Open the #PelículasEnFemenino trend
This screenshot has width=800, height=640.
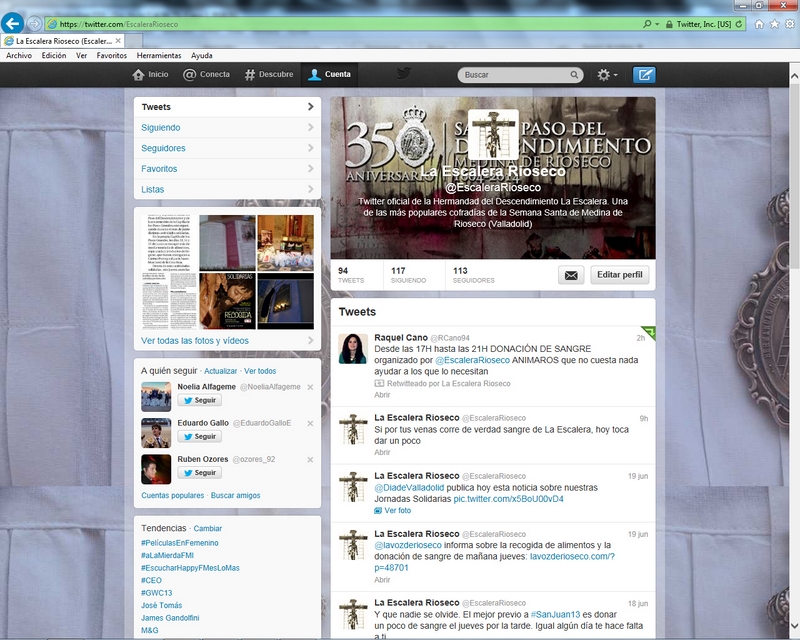coord(180,543)
